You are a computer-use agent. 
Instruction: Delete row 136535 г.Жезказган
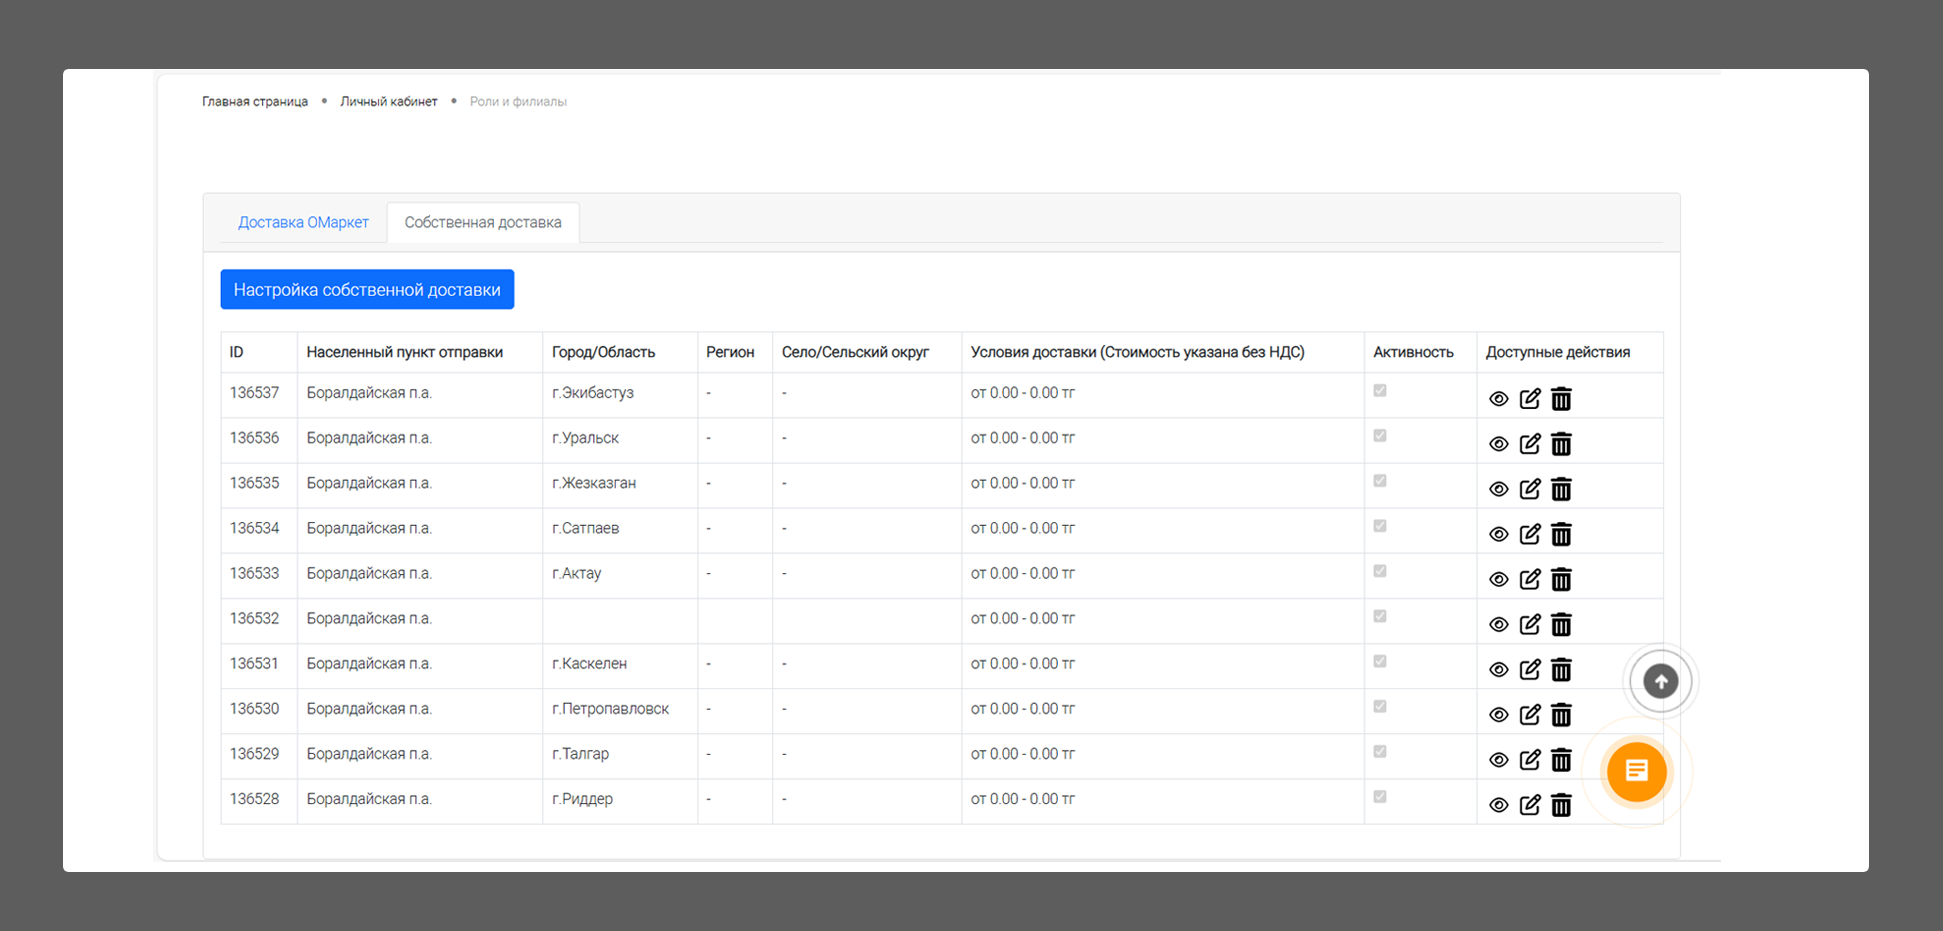coord(1561,489)
